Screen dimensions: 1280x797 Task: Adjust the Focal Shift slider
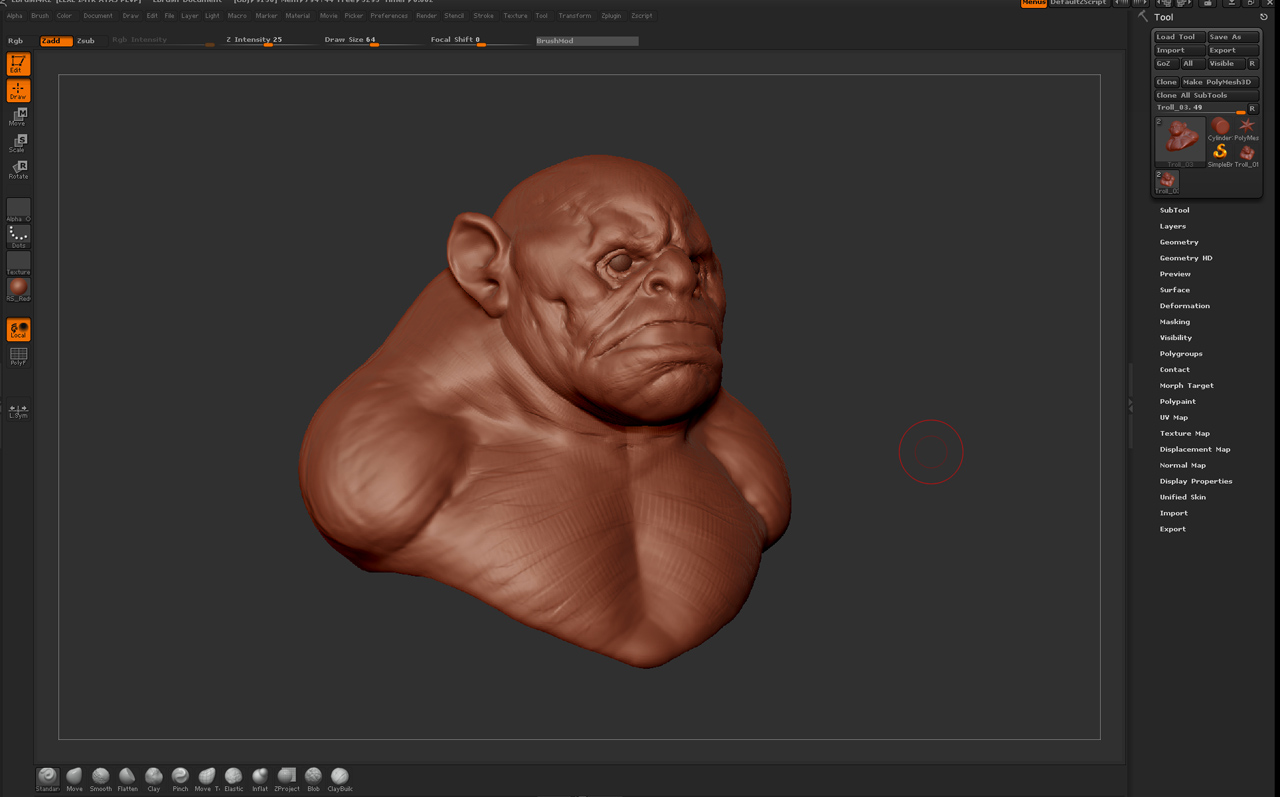478,41
